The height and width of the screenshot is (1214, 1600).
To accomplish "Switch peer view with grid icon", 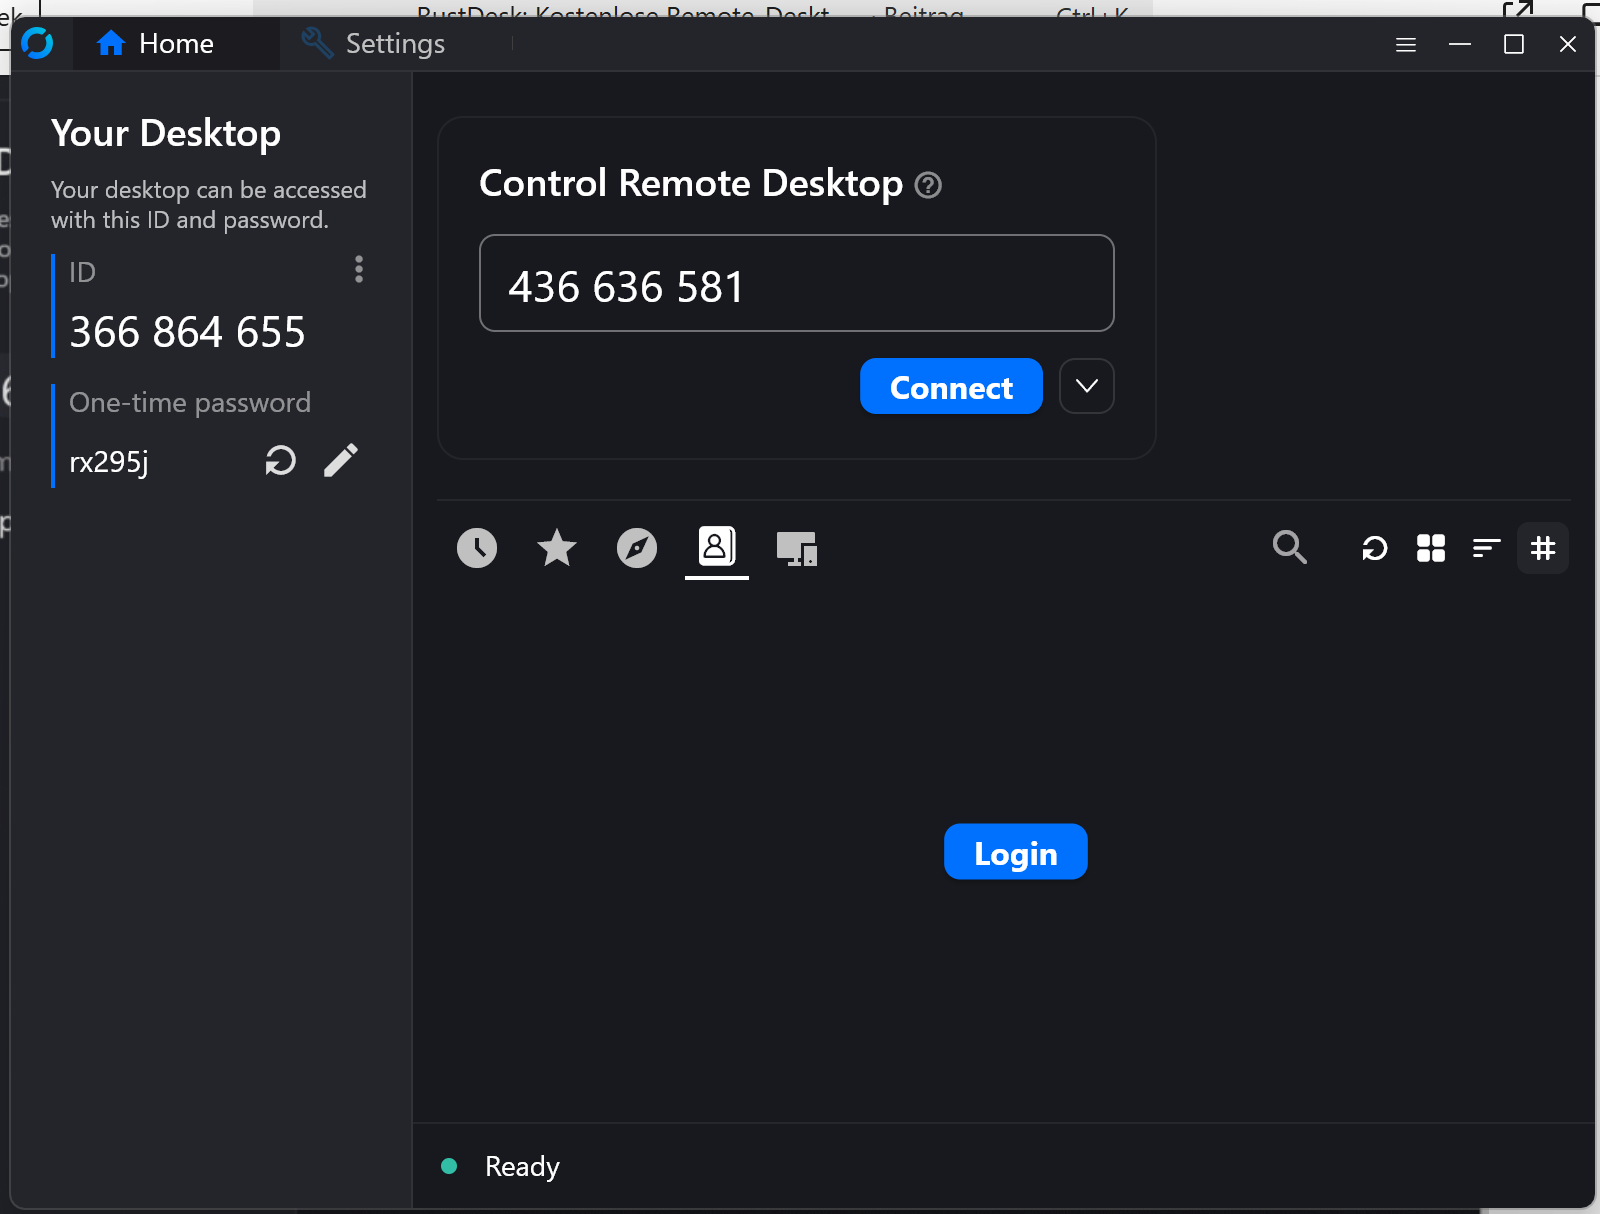I will [x=1431, y=548].
